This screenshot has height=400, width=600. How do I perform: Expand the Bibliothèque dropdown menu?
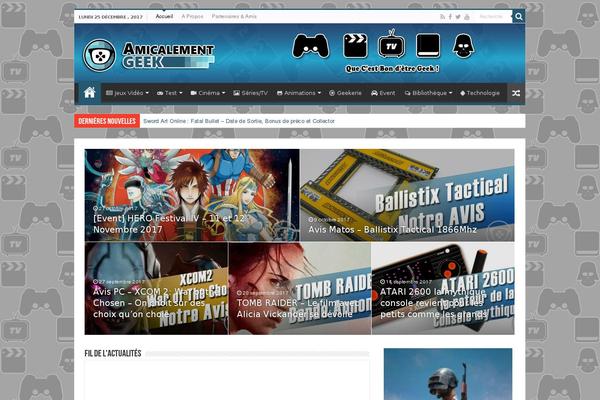click(428, 93)
